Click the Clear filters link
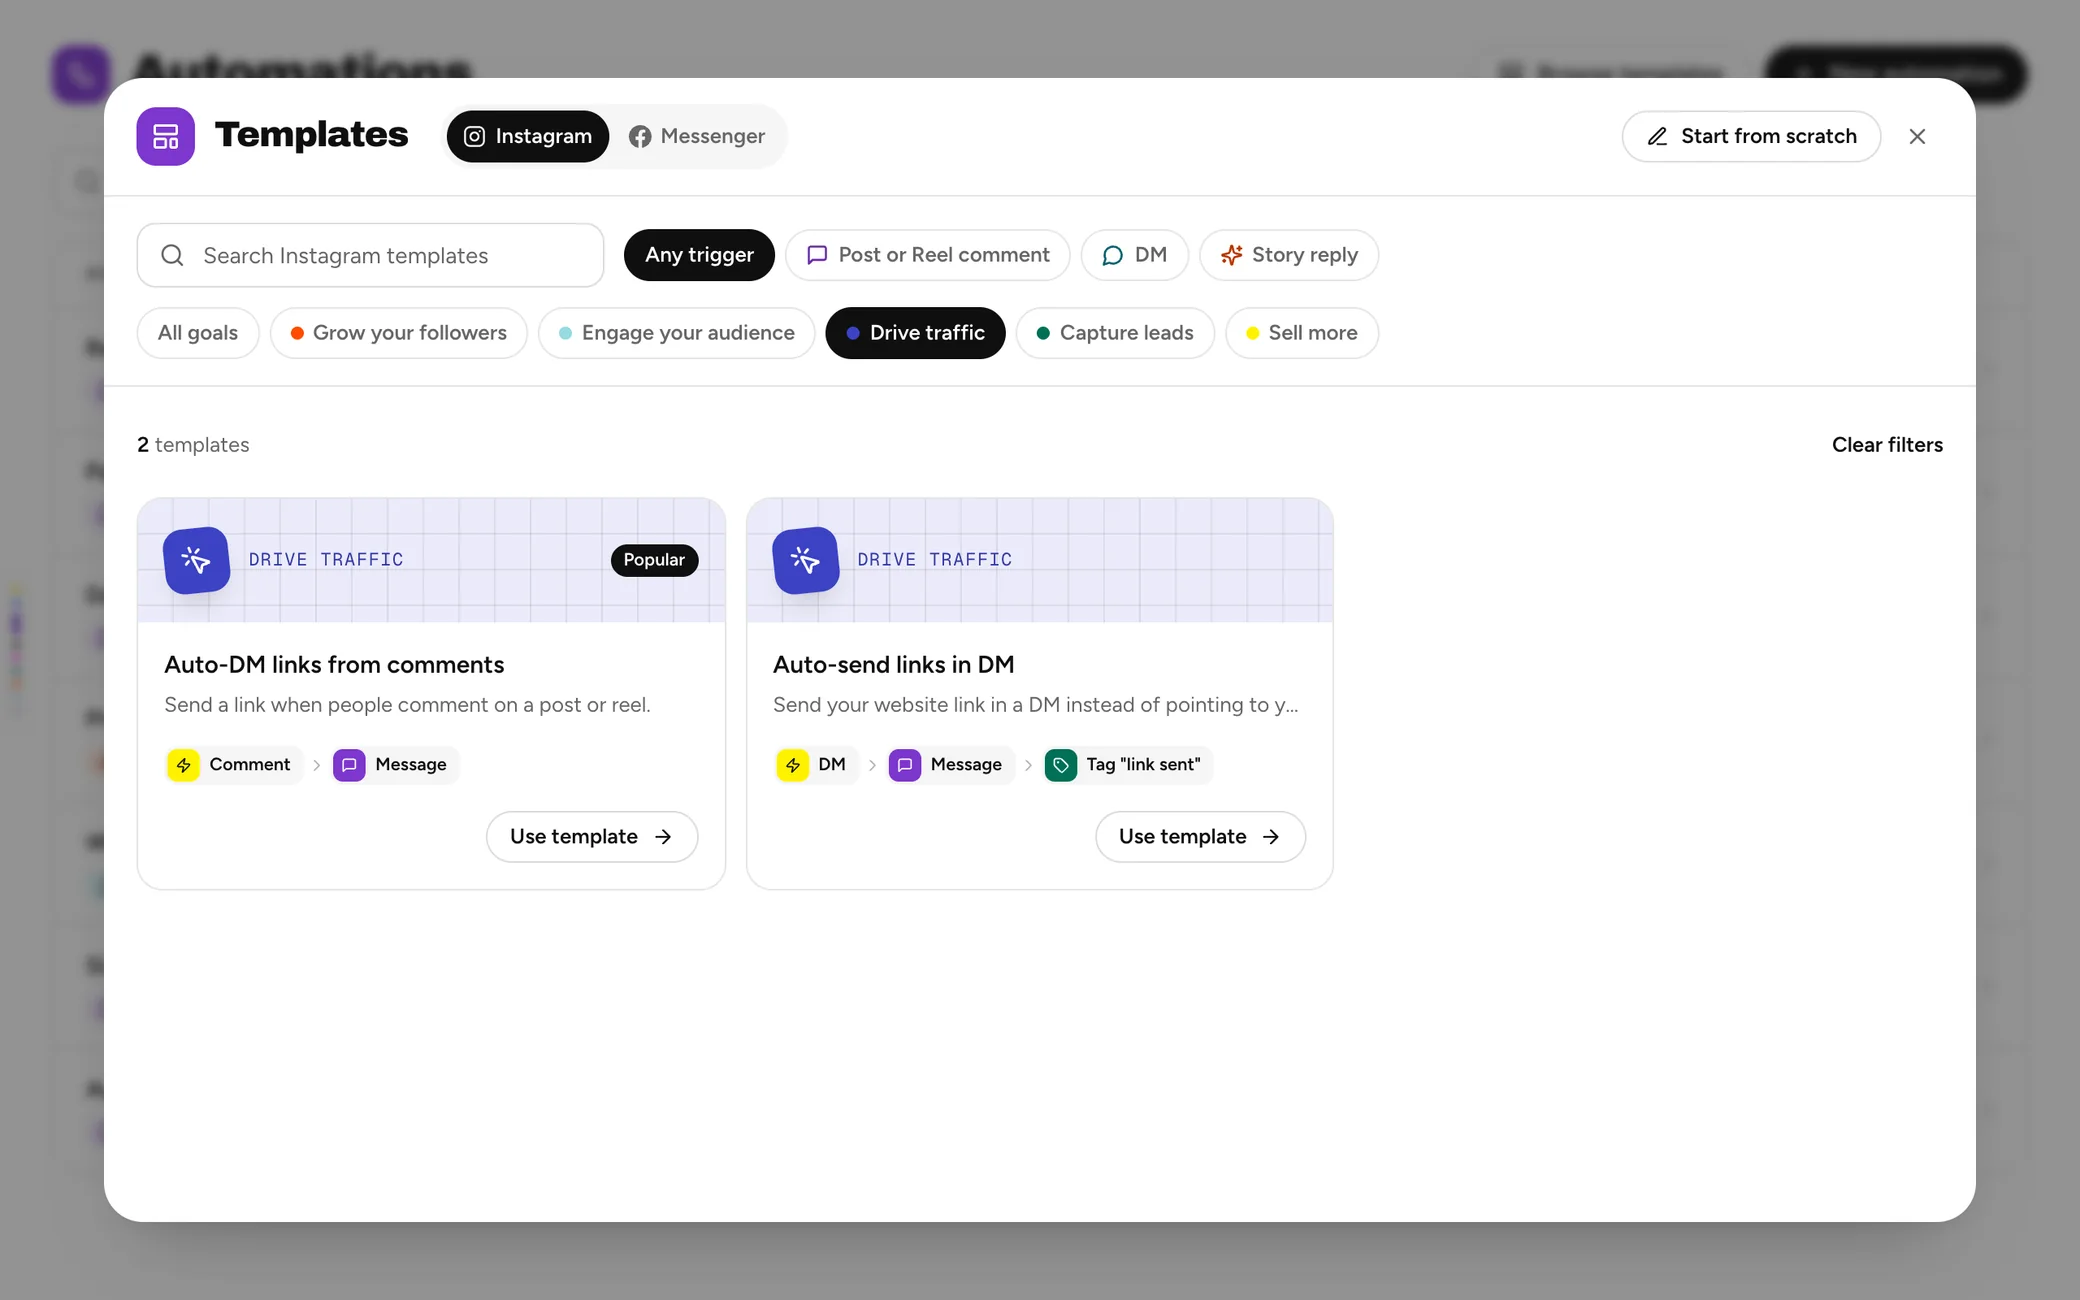This screenshot has width=2080, height=1300. tap(1887, 445)
